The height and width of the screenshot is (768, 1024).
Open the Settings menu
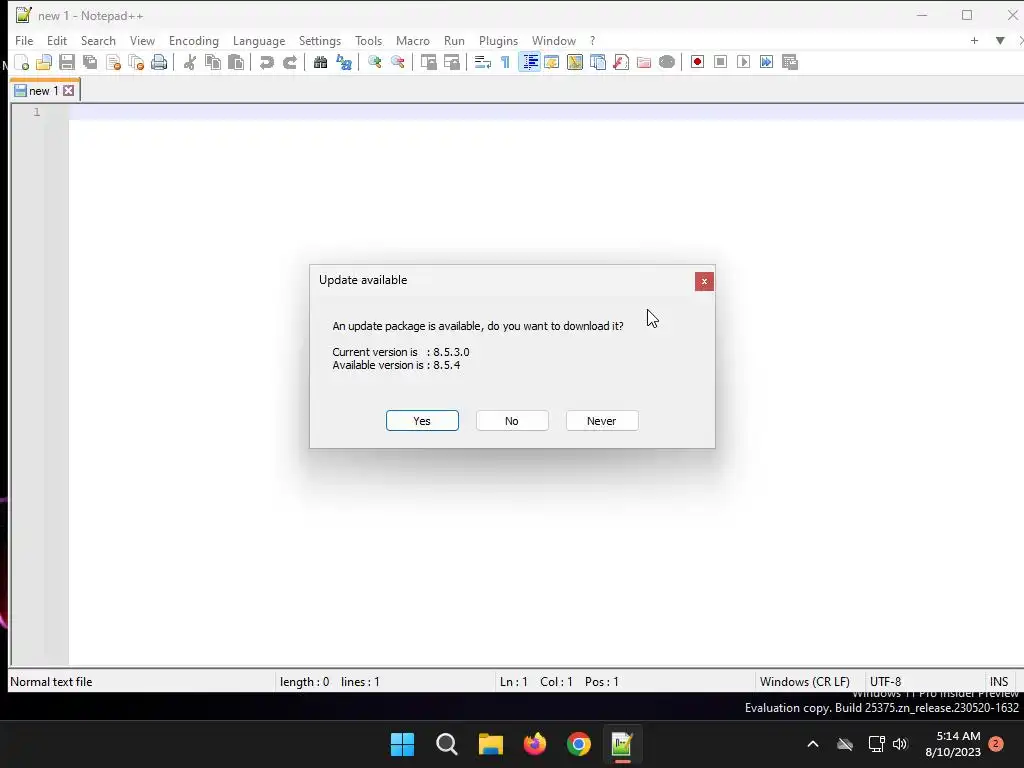[319, 40]
